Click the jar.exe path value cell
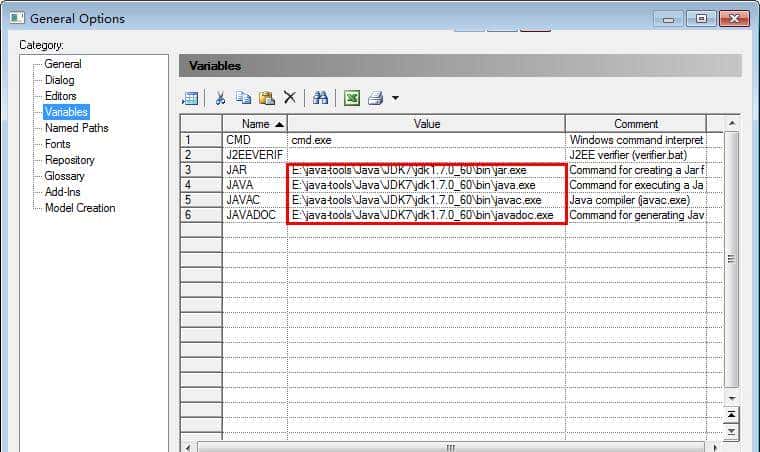Image resolution: width=760 pixels, height=452 pixels. (x=427, y=170)
